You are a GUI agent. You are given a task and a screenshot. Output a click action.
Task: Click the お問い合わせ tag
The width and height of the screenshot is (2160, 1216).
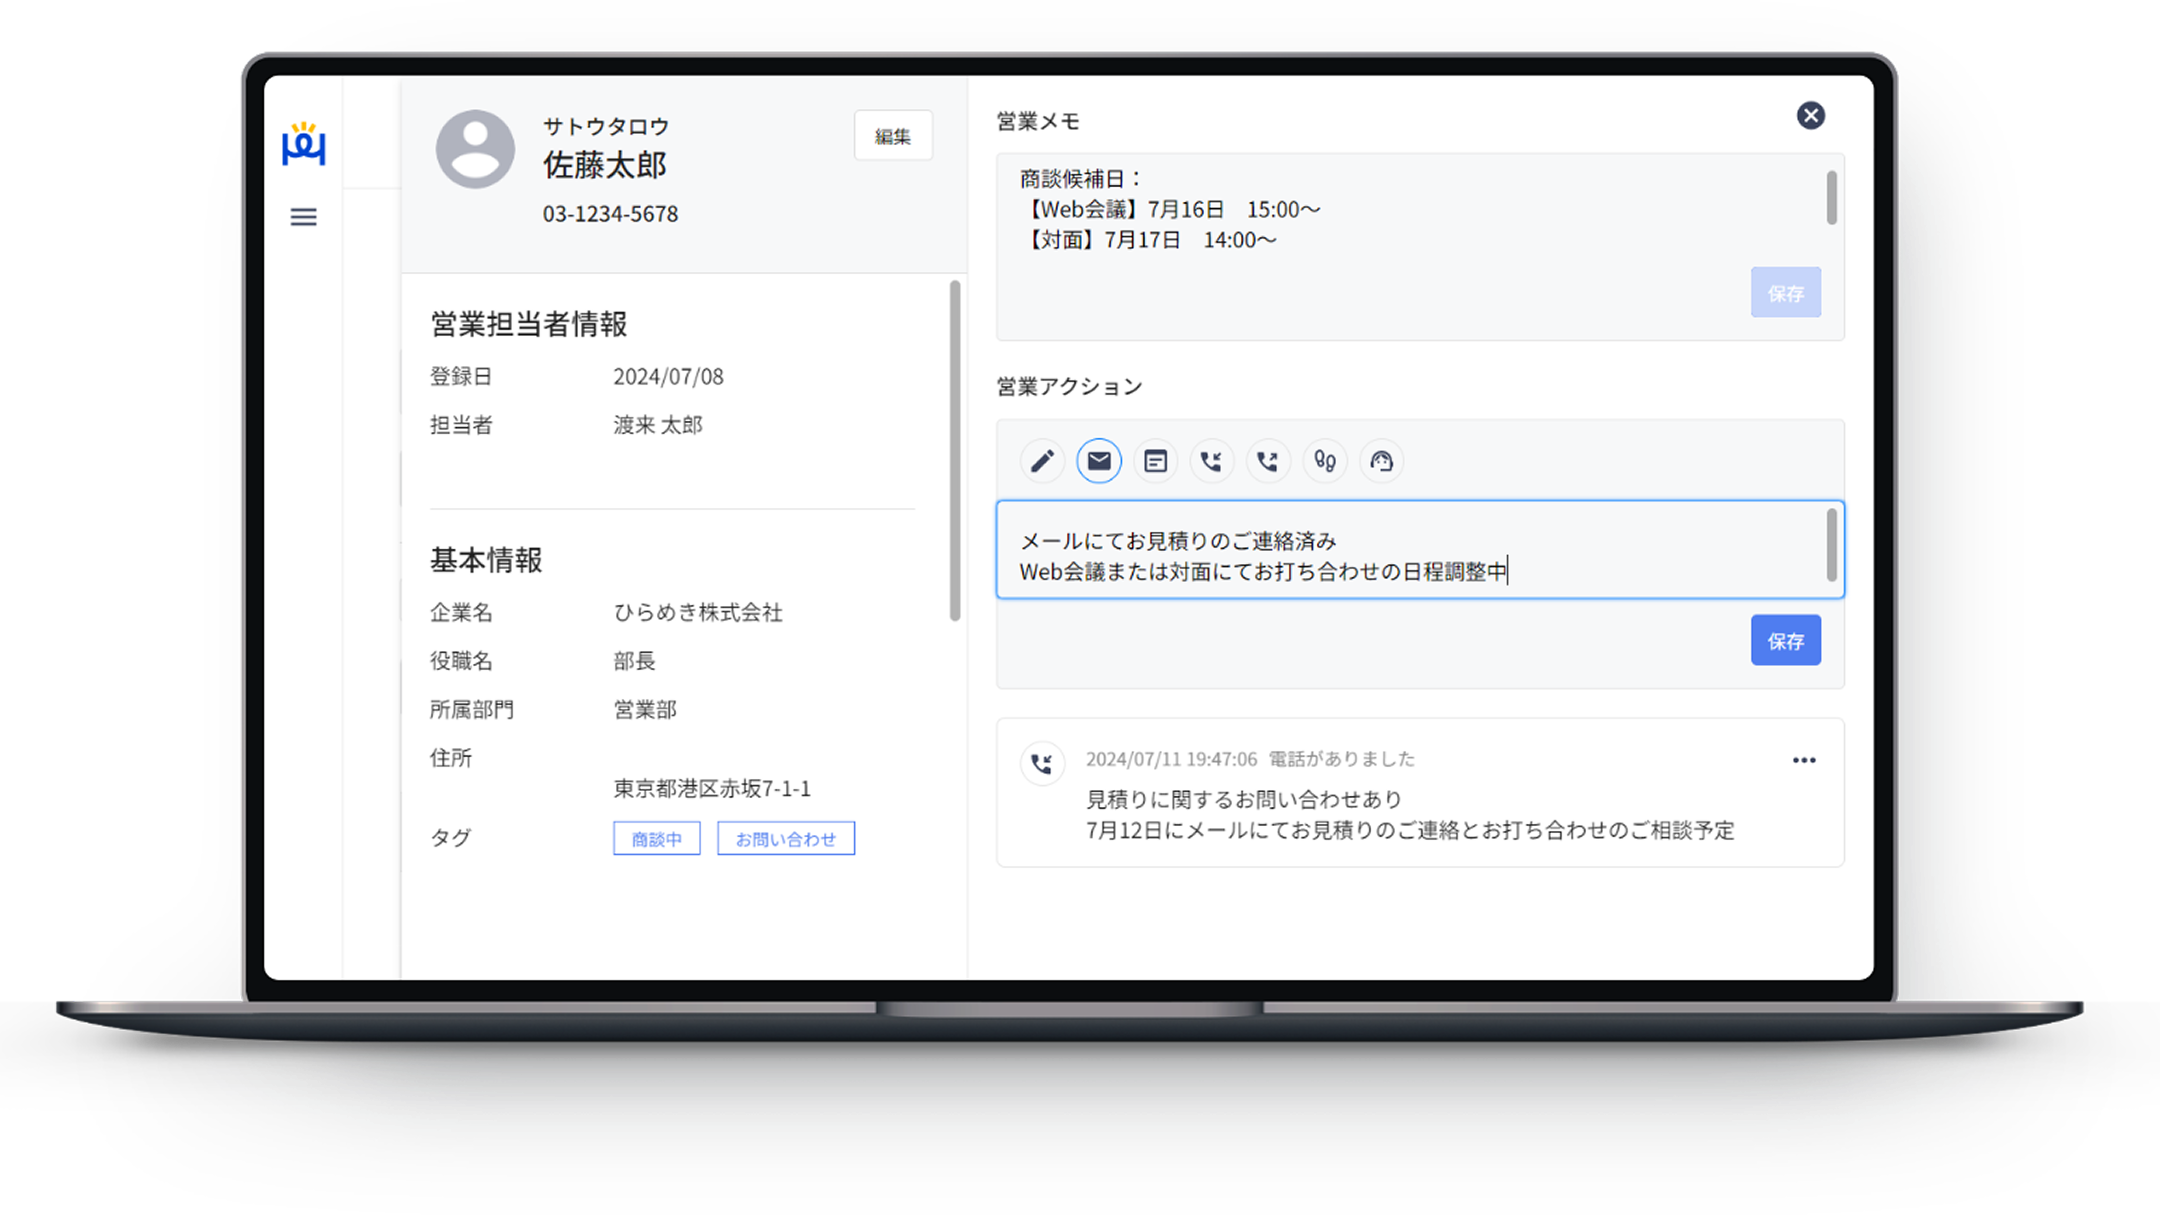pos(786,839)
